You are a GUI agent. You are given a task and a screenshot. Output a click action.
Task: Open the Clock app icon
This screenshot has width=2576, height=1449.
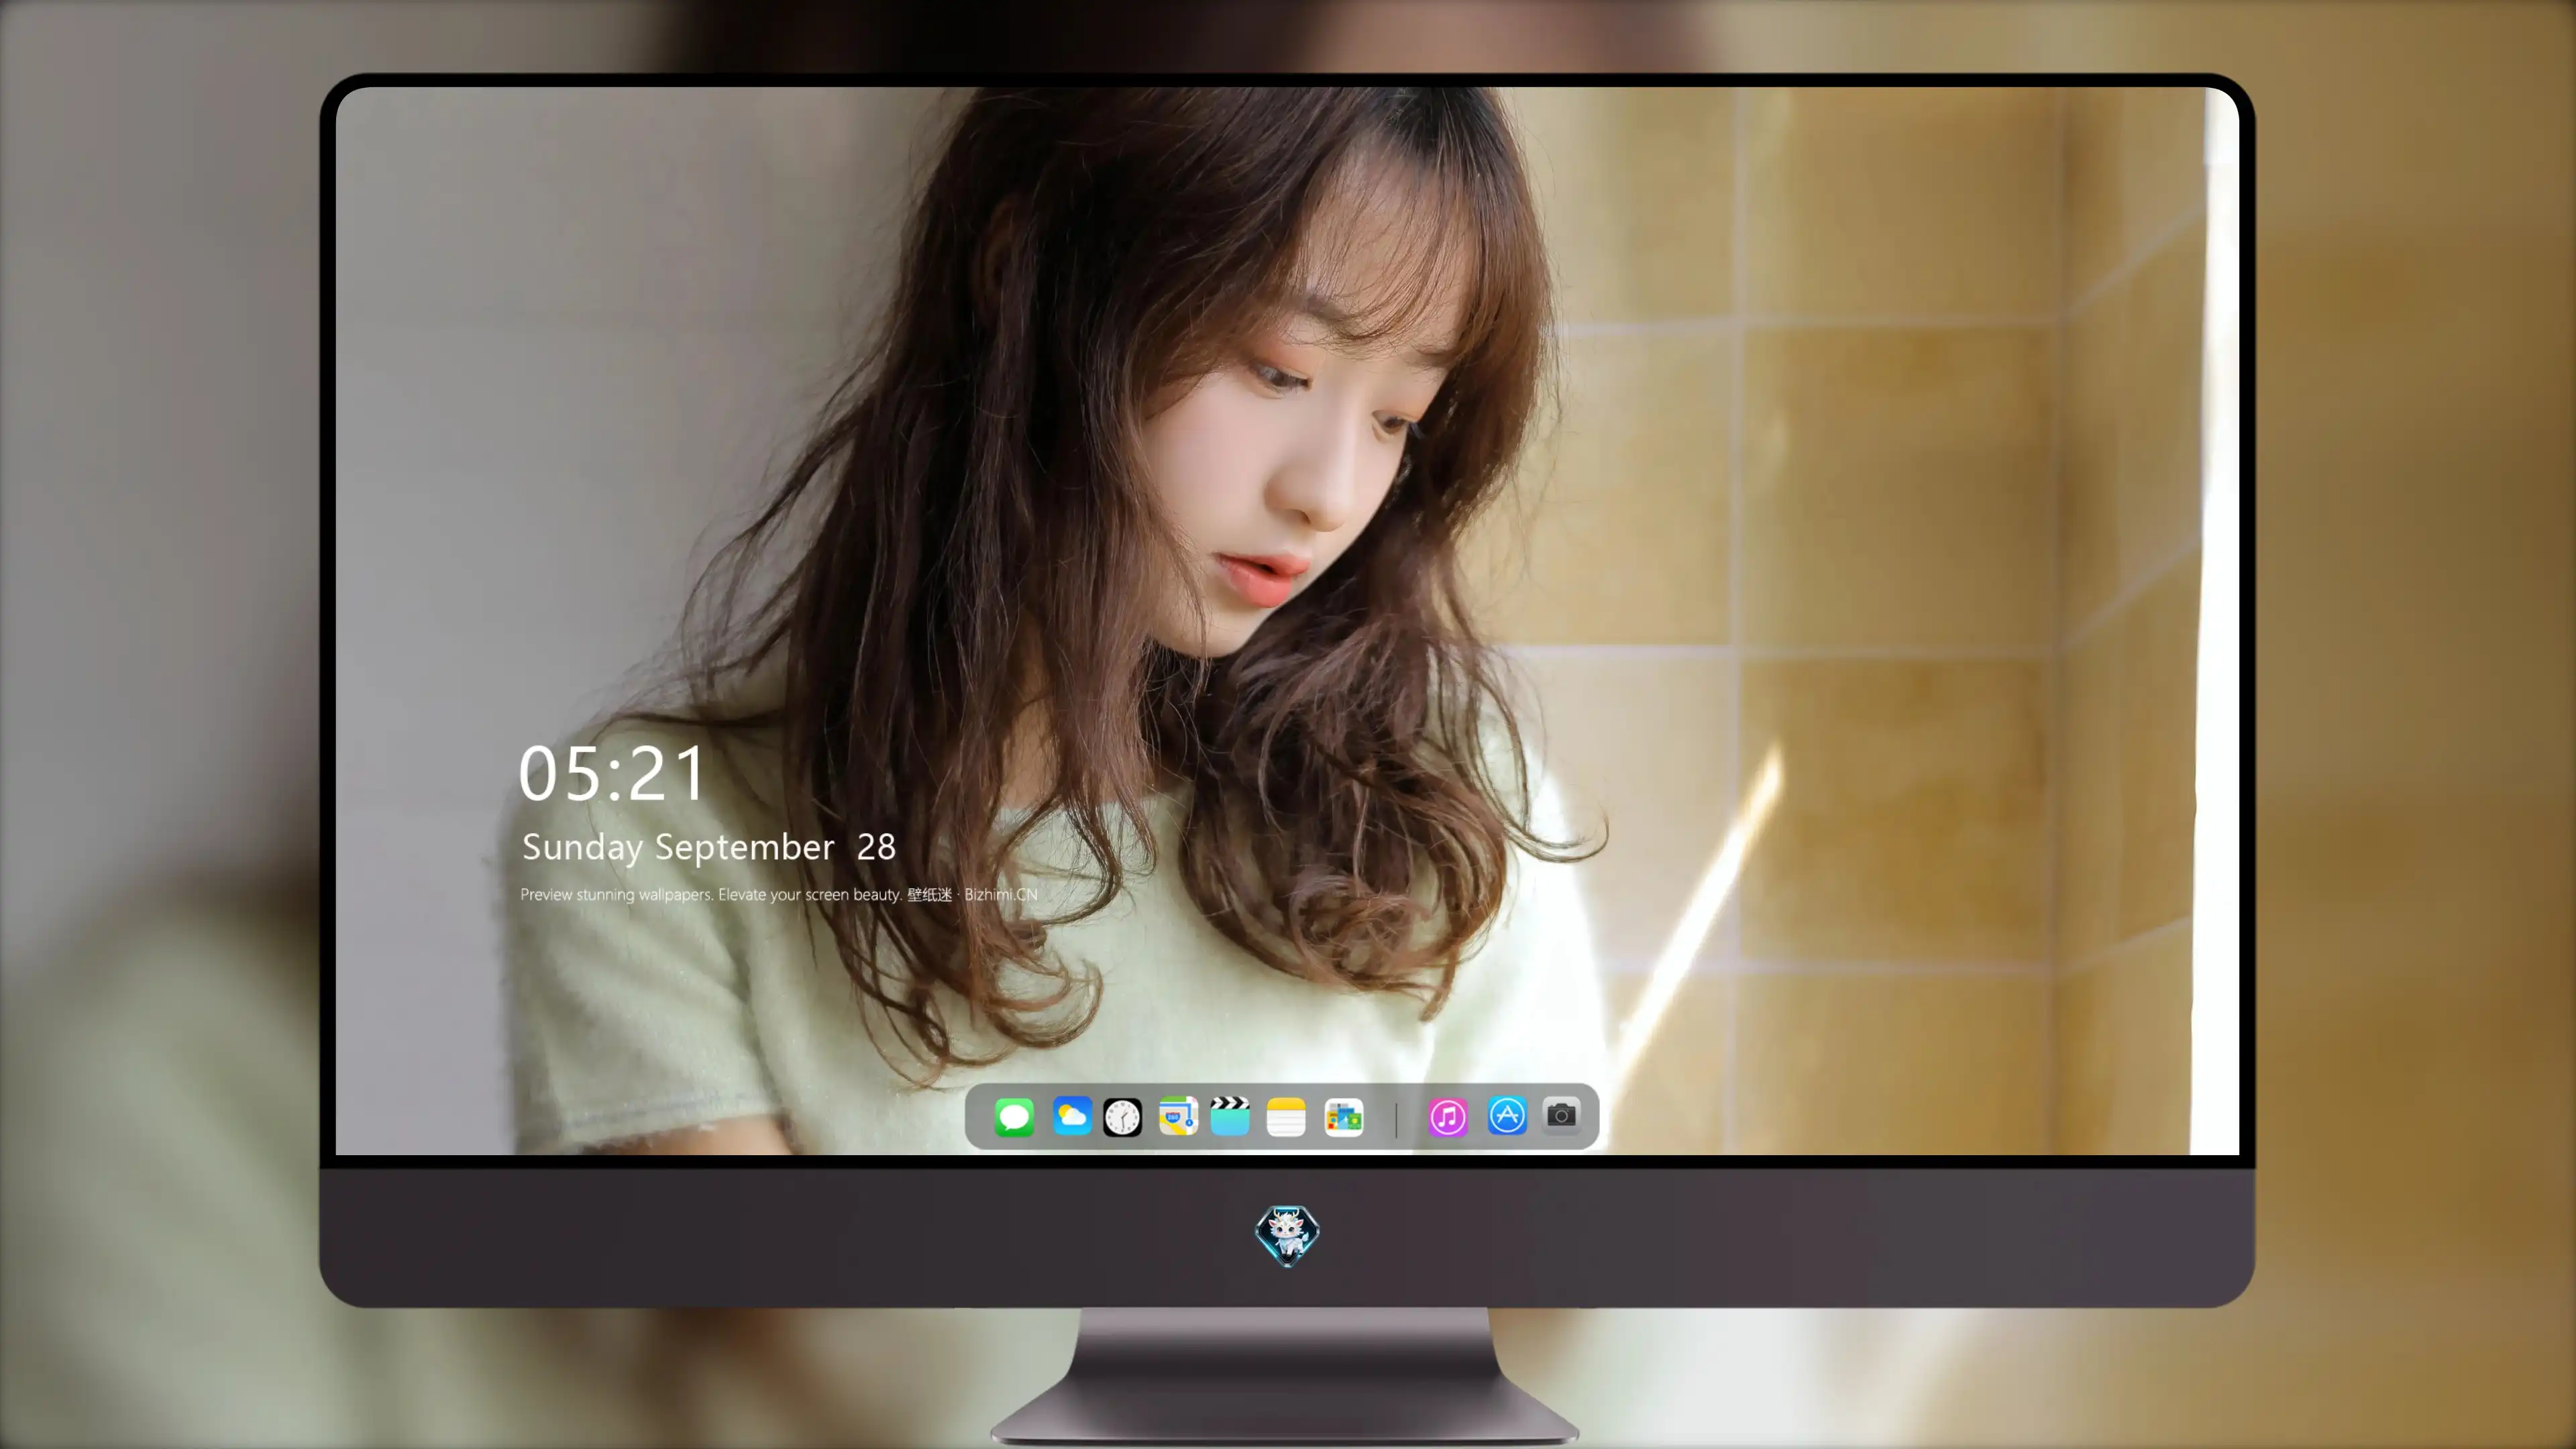click(1122, 1117)
